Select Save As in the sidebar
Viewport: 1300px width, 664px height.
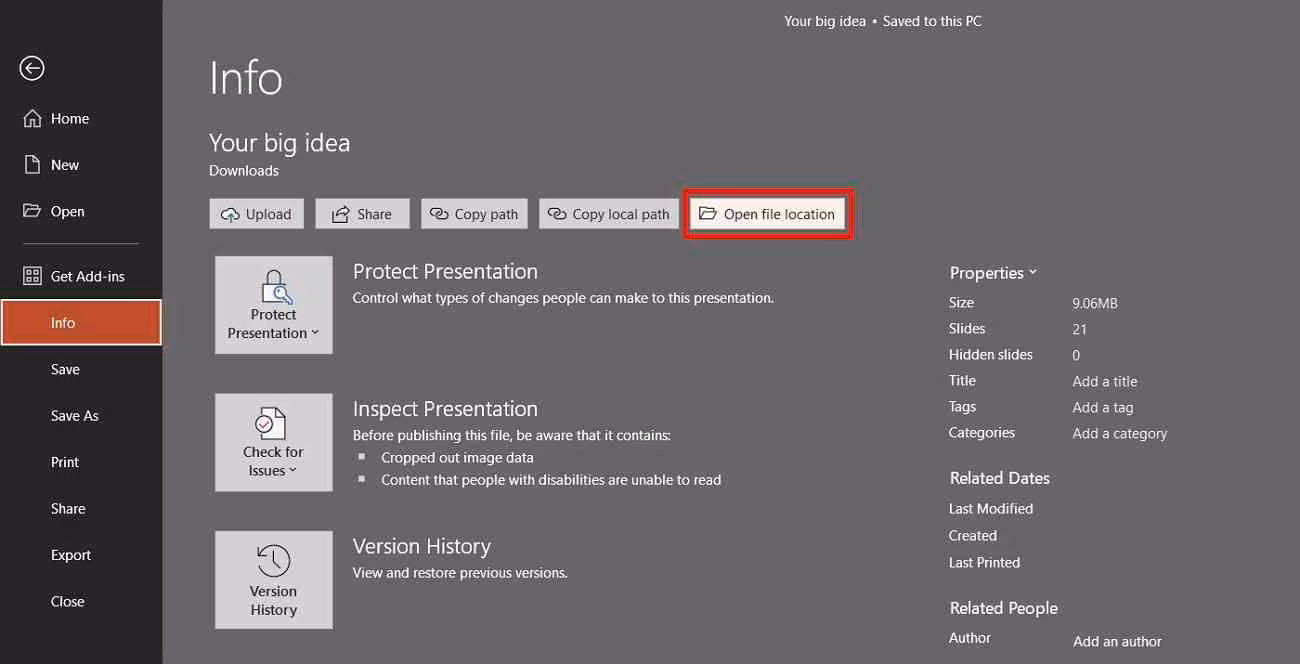(75, 416)
